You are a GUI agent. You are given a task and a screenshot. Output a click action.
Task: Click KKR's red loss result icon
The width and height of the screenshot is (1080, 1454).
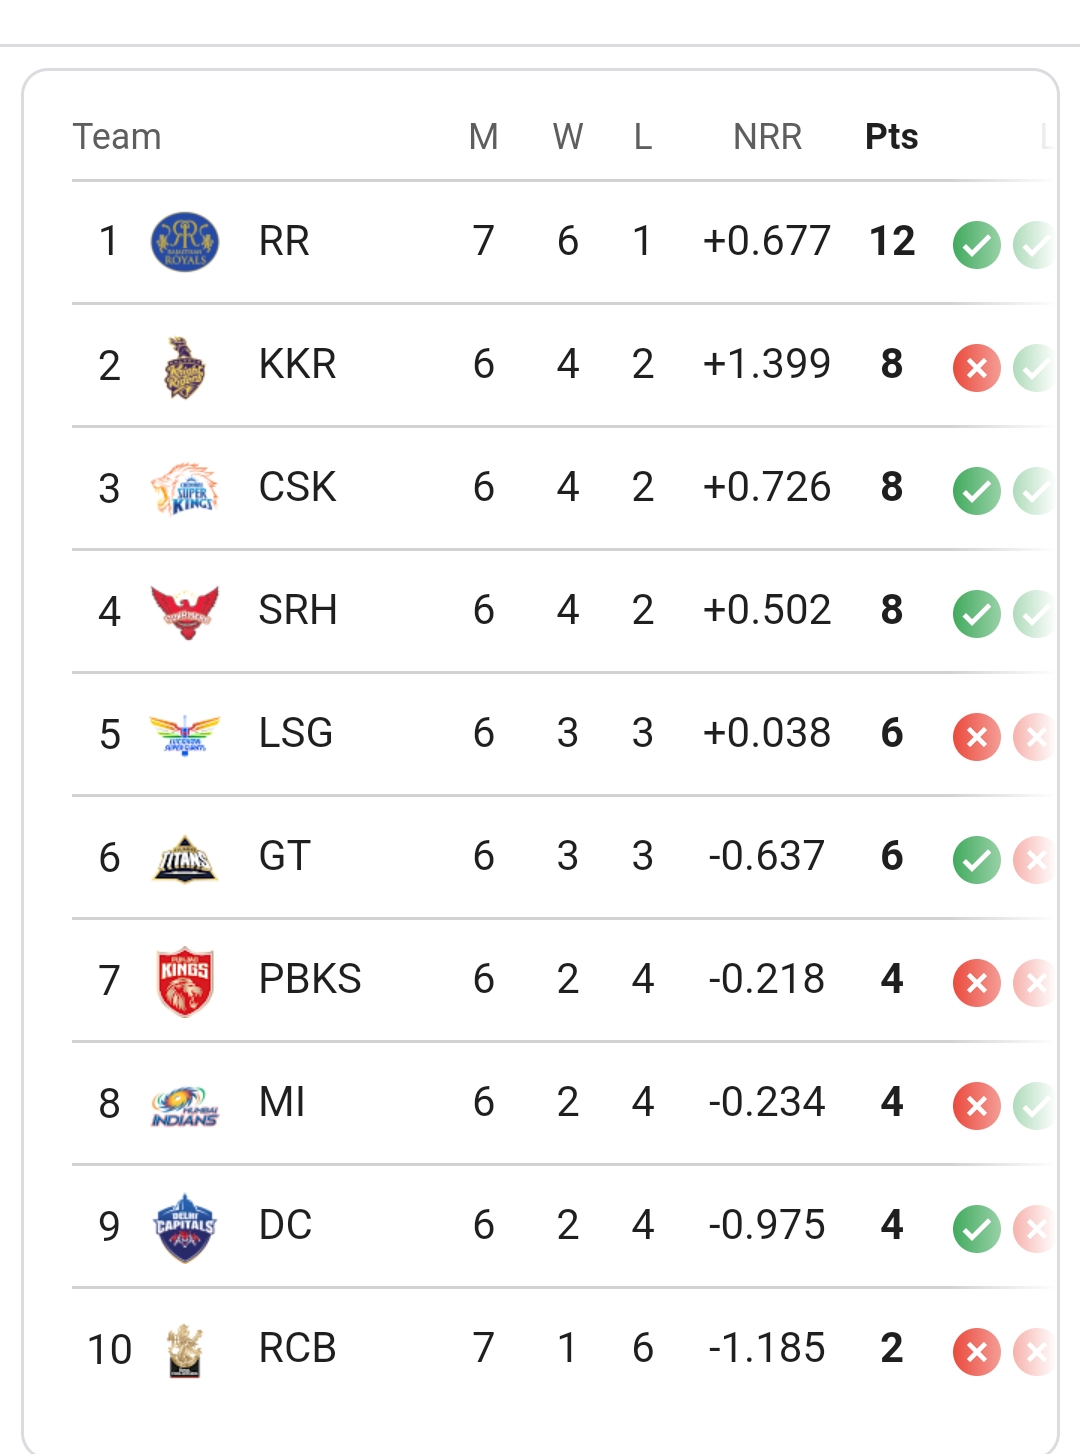coord(977,368)
